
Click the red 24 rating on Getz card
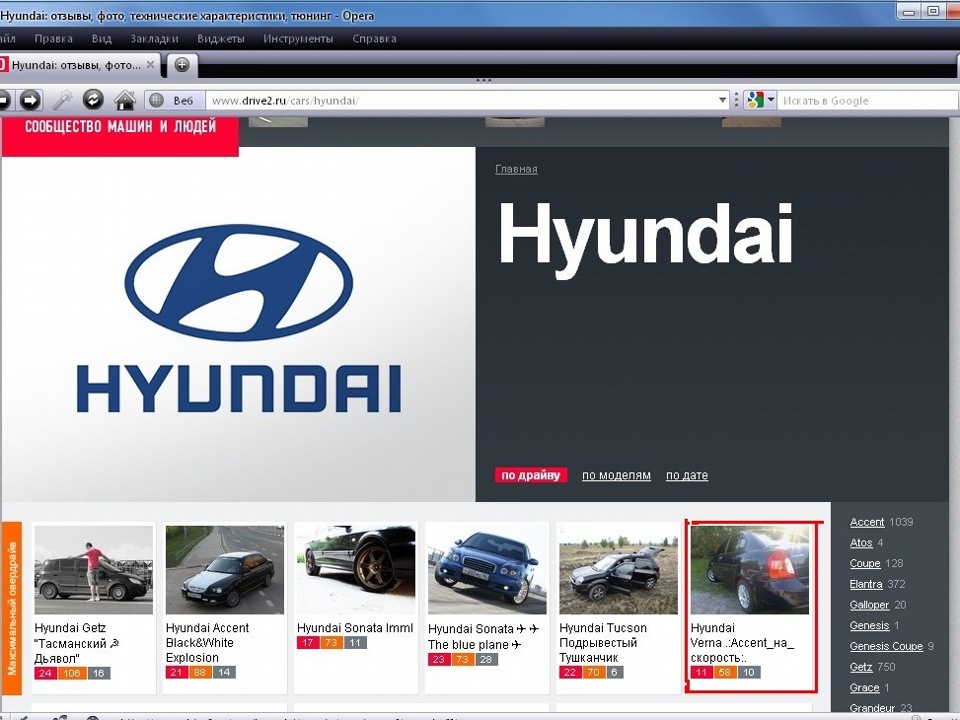click(x=45, y=673)
